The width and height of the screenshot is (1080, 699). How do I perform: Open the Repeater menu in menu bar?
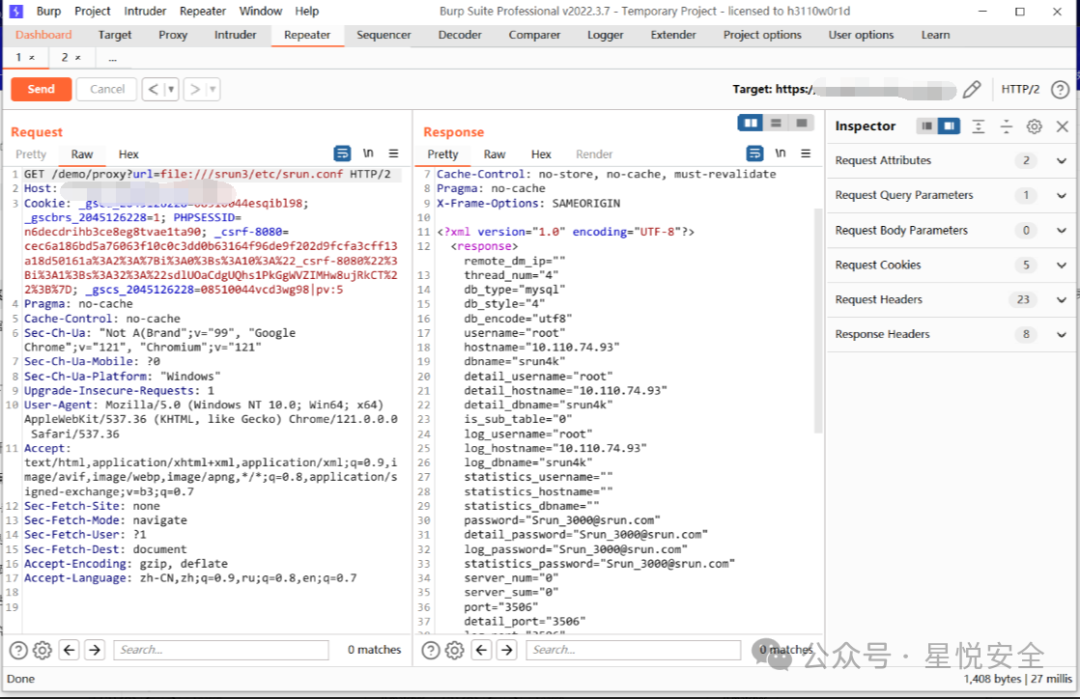click(202, 11)
